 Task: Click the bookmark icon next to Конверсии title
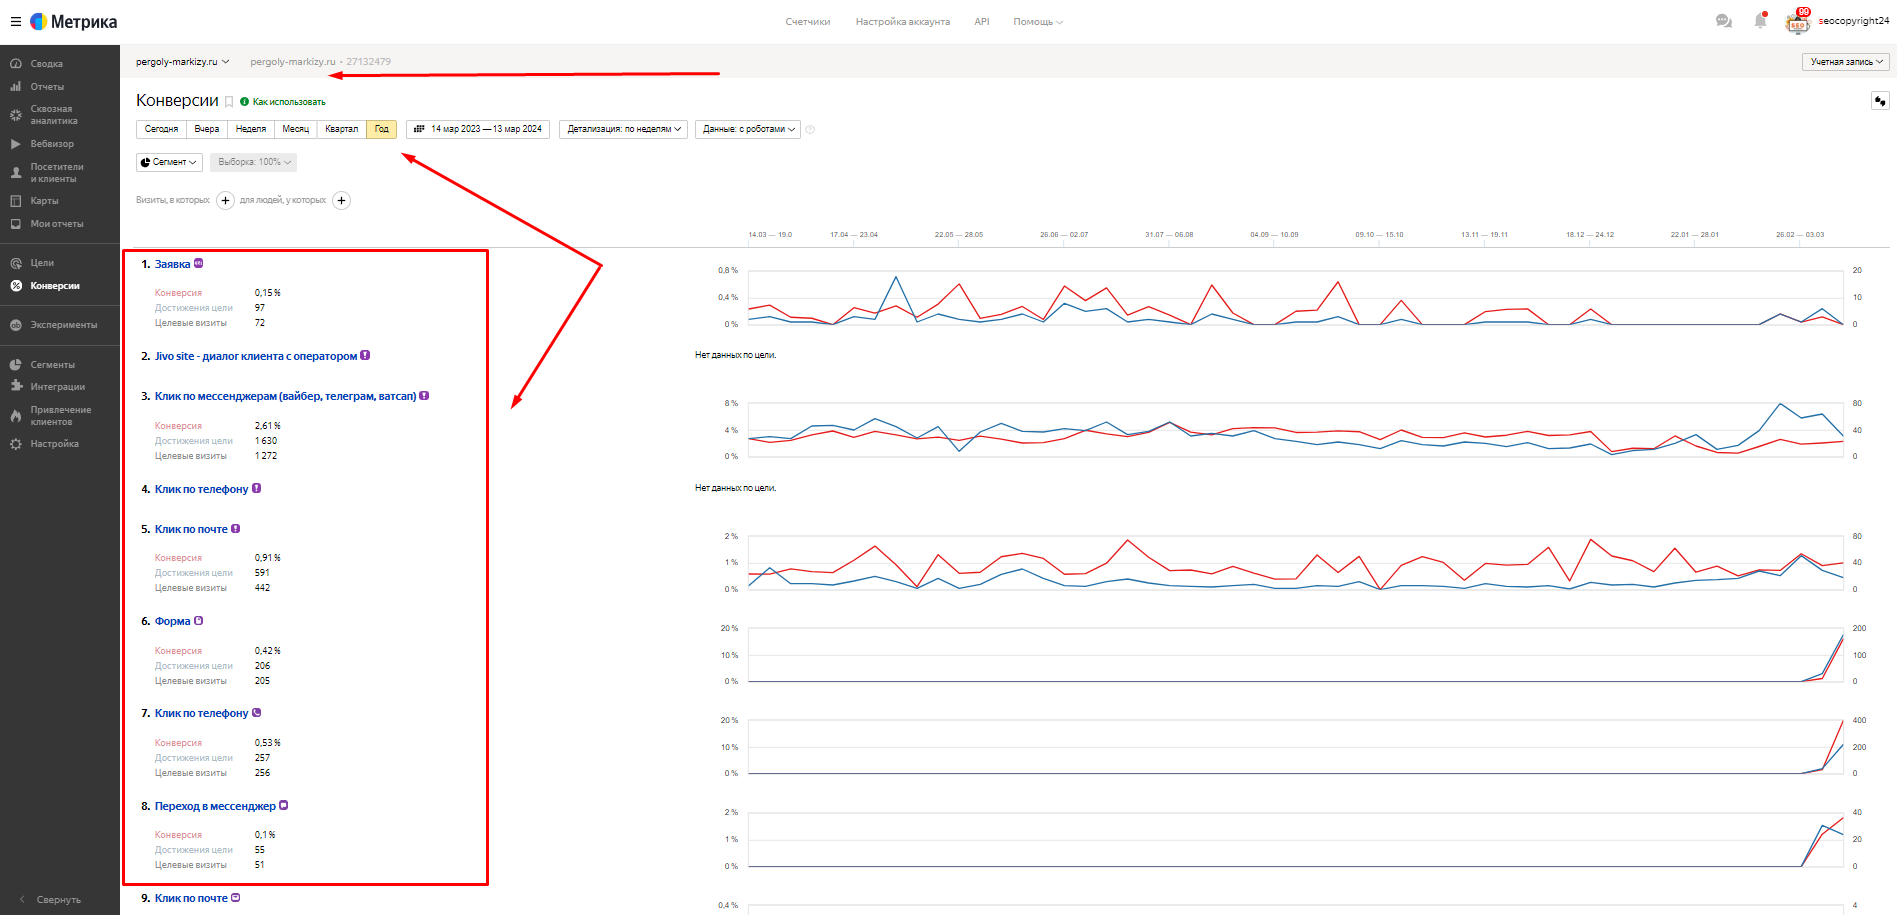click(229, 102)
